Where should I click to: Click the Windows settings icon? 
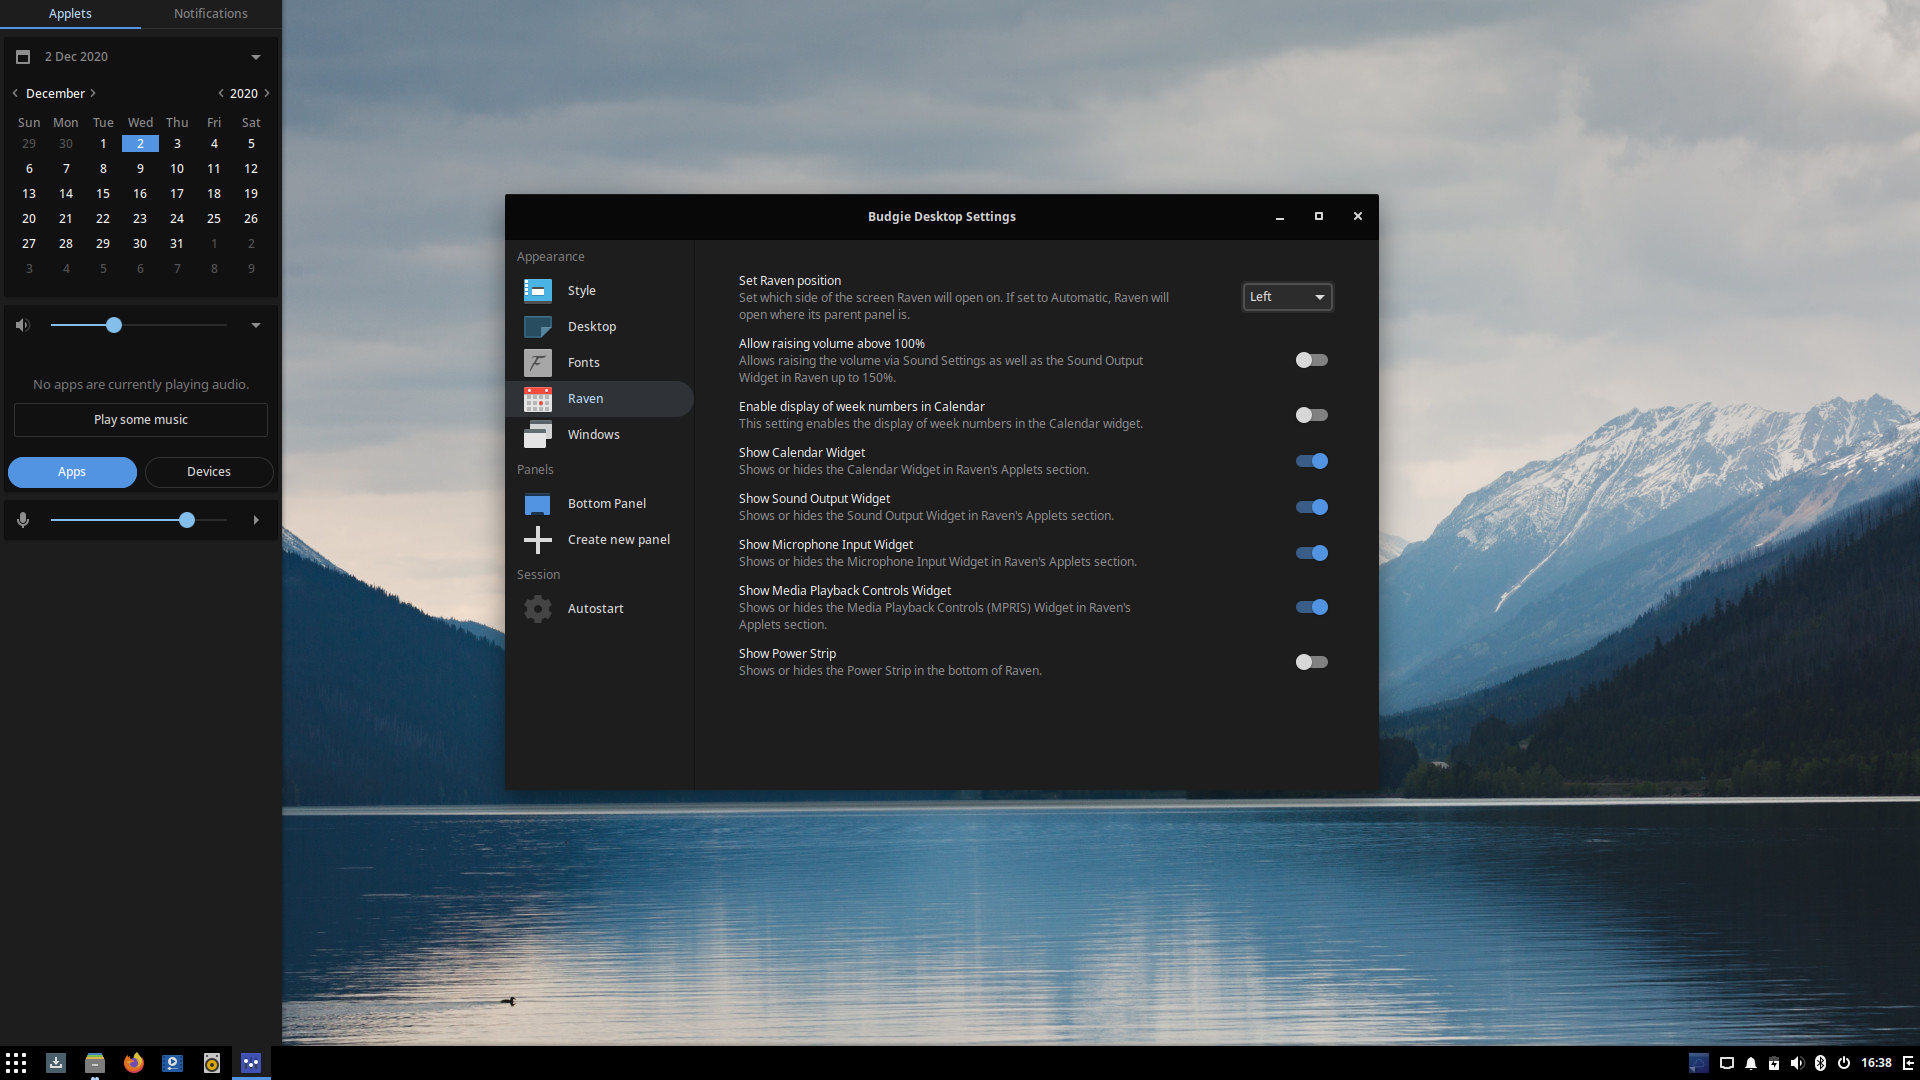[x=537, y=434]
